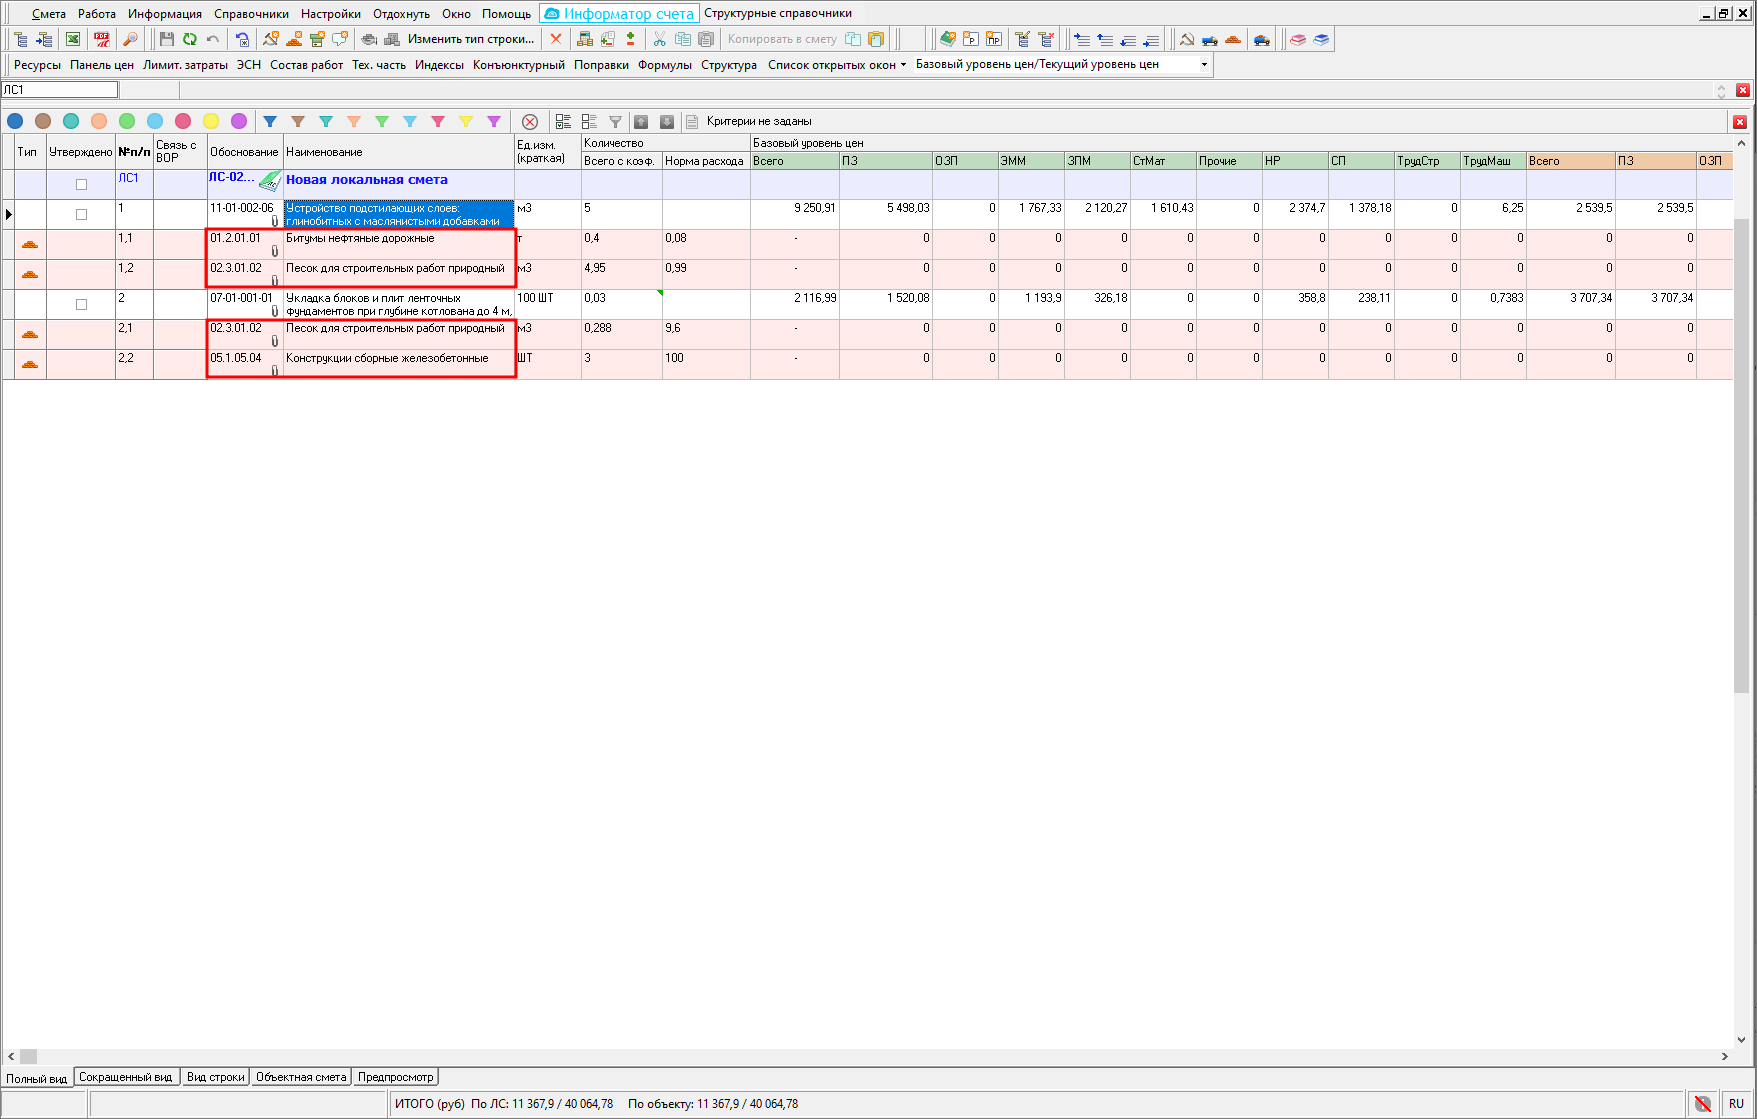Click the ЛС1 input field
This screenshot has width=1757, height=1119.
click(x=60, y=90)
